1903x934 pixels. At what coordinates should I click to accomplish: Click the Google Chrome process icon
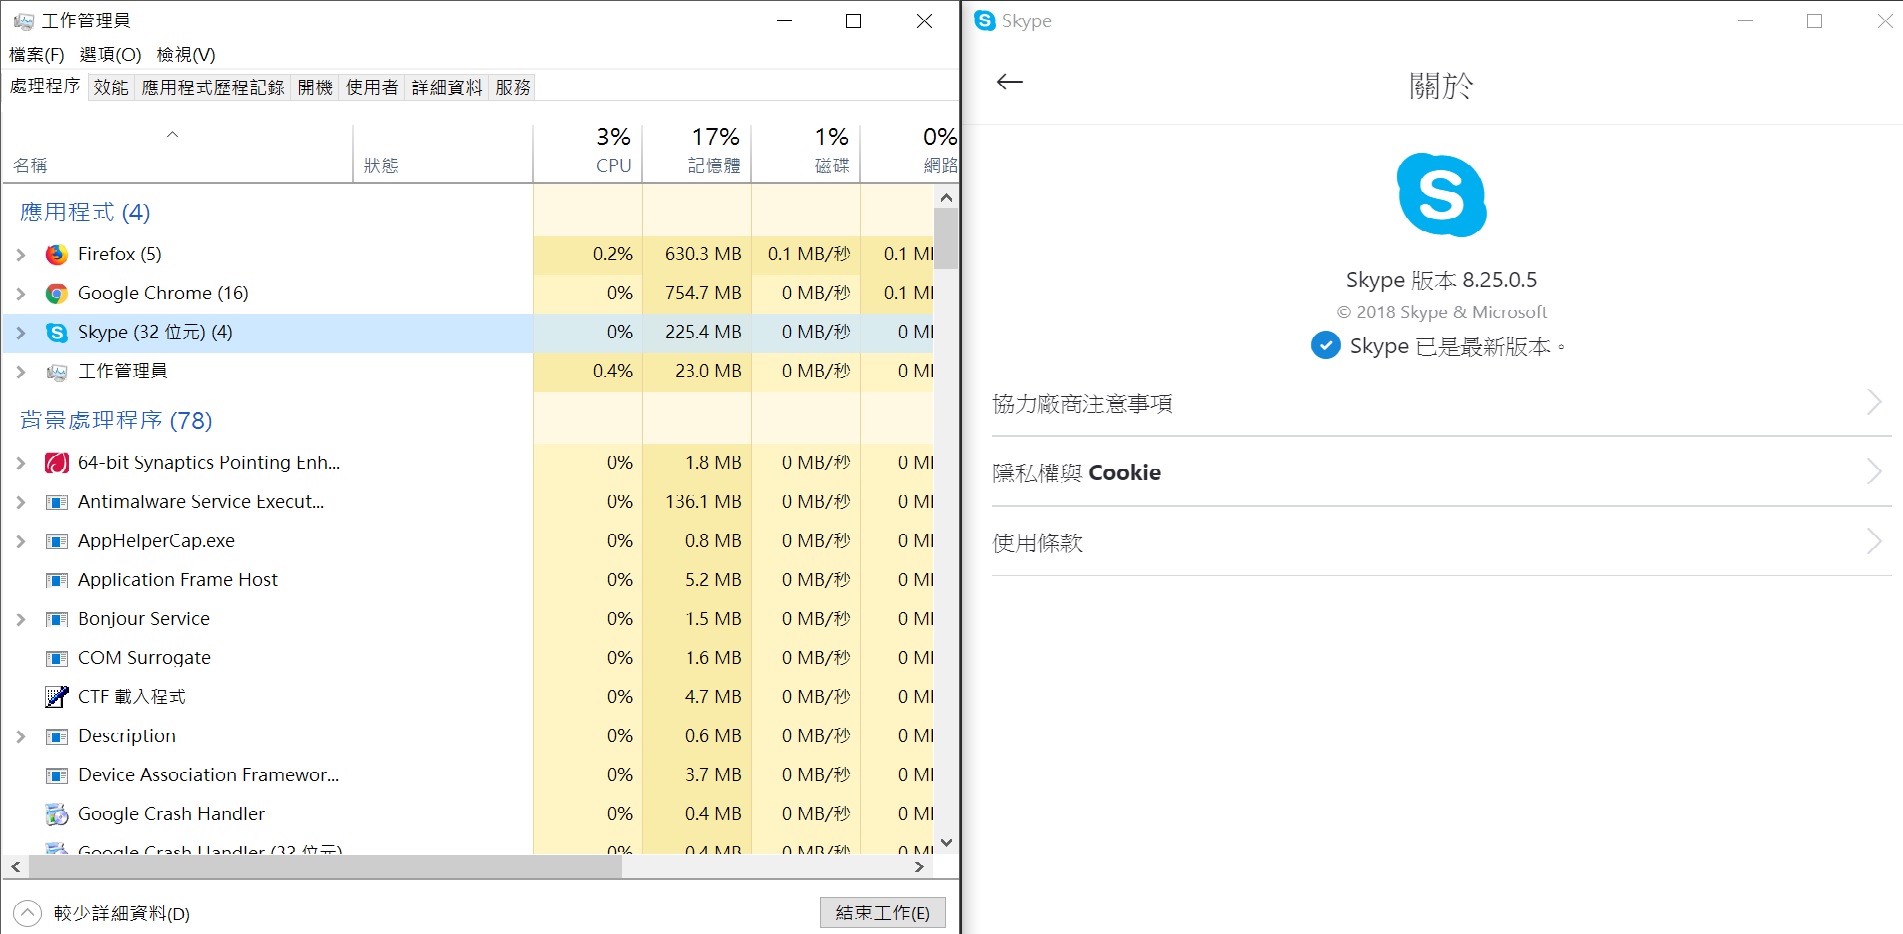pyautogui.click(x=57, y=293)
